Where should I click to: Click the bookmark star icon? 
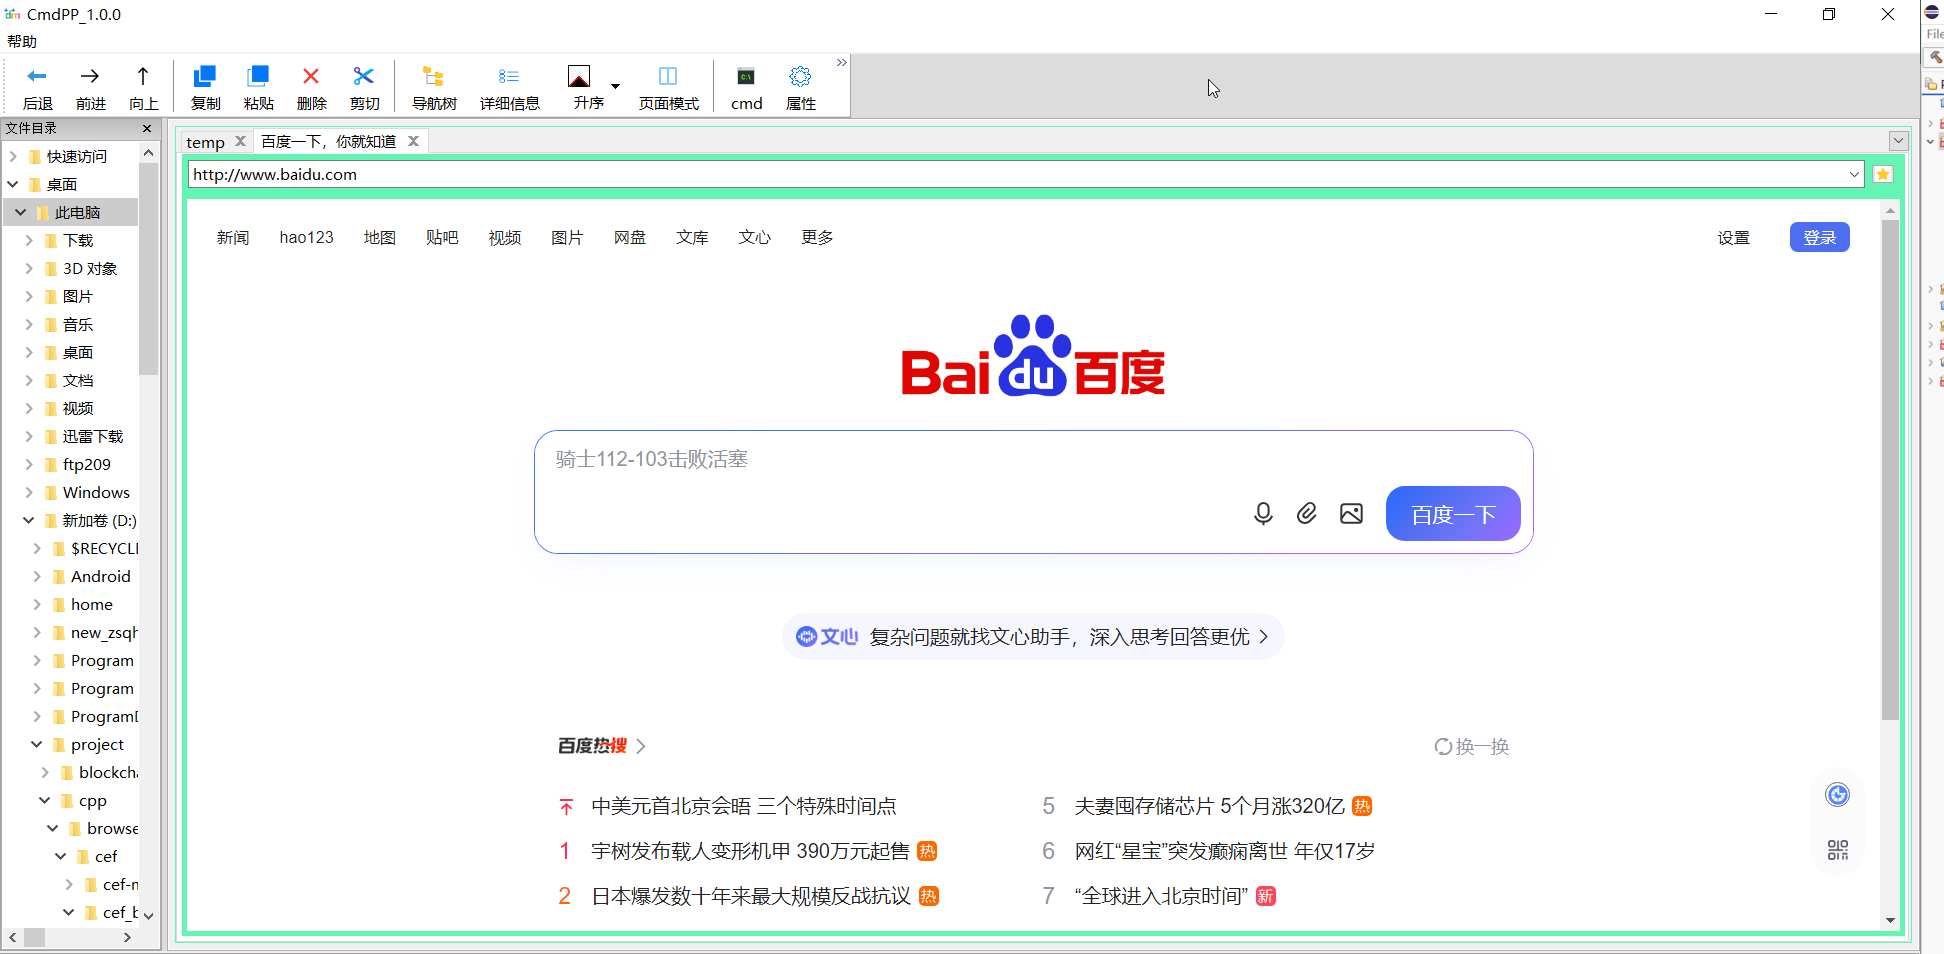click(1883, 174)
